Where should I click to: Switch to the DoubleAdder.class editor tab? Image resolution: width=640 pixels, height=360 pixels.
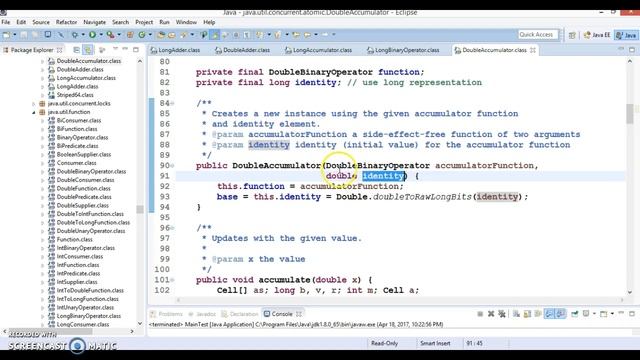pos(243,50)
